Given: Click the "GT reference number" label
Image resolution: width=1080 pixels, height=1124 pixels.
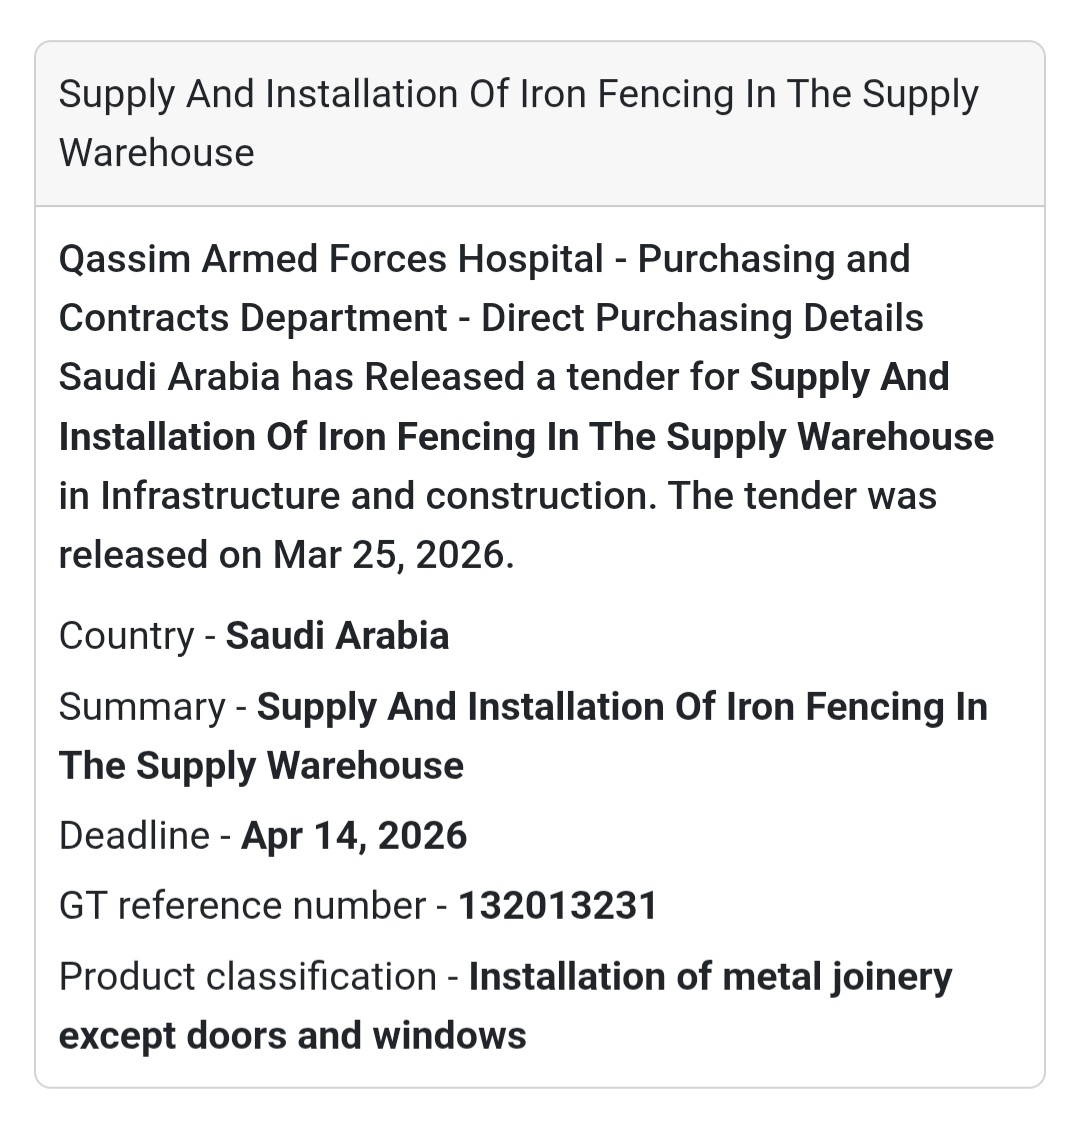Looking at the screenshot, I should click(242, 906).
